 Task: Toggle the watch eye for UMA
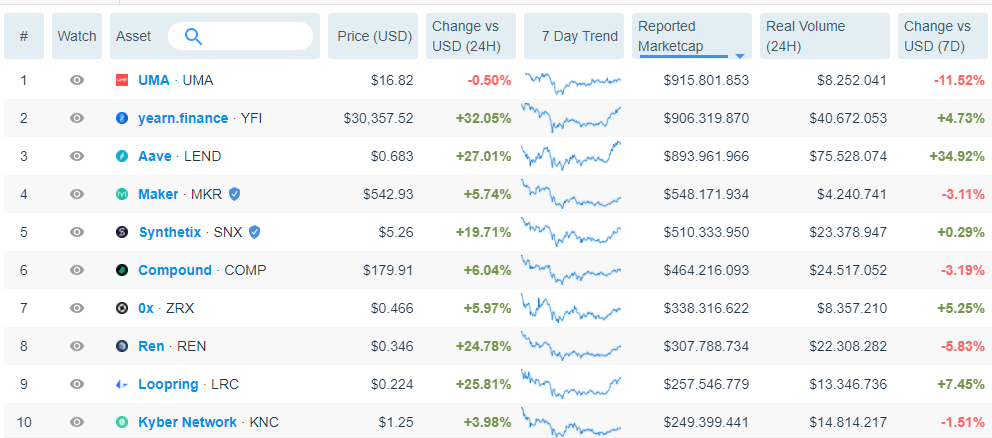click(77, 80)
